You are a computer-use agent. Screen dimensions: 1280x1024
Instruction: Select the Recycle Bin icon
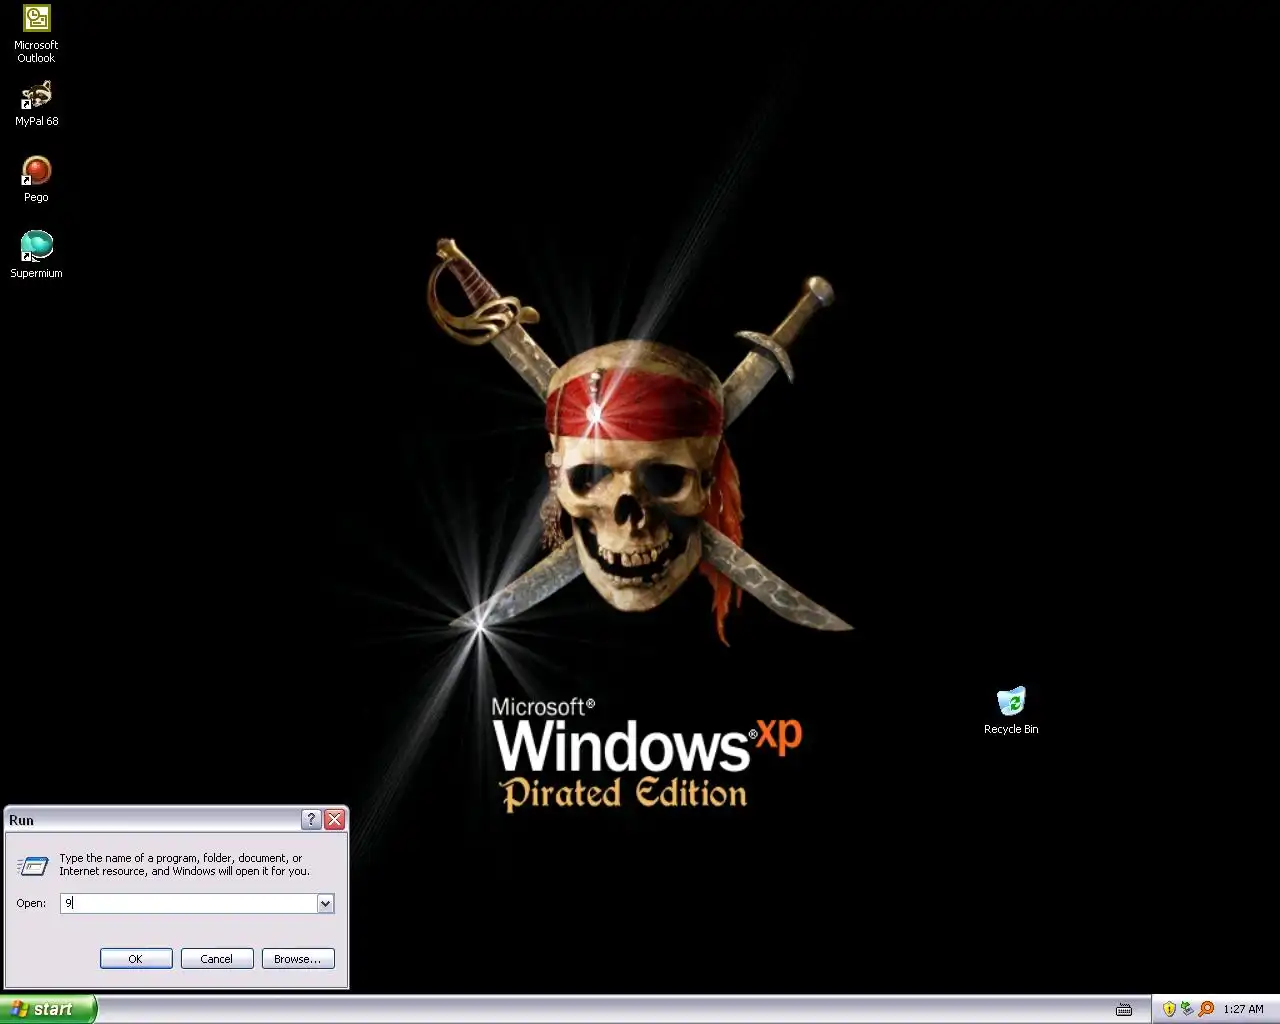pyautogui.click(x=1011, y=711)
